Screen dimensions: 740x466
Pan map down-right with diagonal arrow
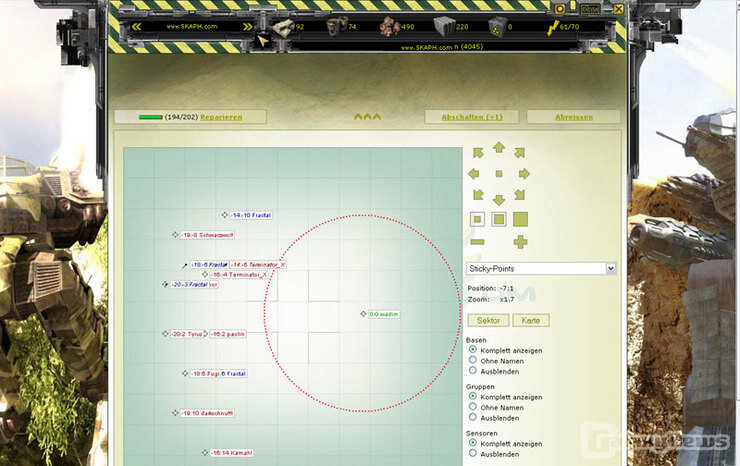pos(520,195)
